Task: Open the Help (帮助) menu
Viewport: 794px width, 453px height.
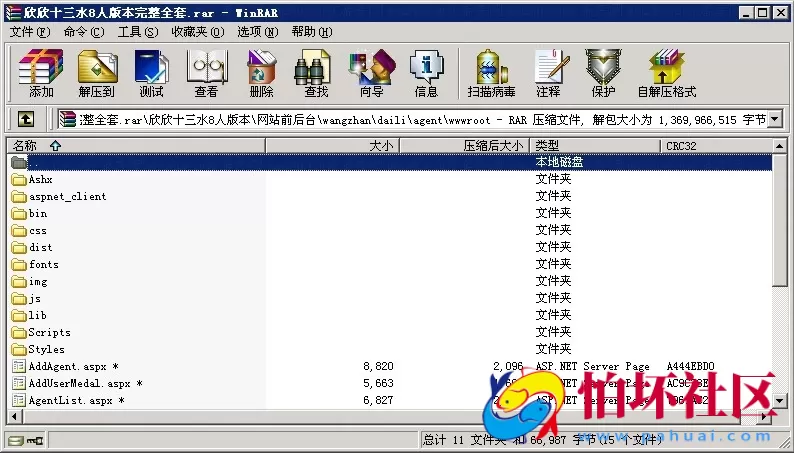Action: [311, 32]
